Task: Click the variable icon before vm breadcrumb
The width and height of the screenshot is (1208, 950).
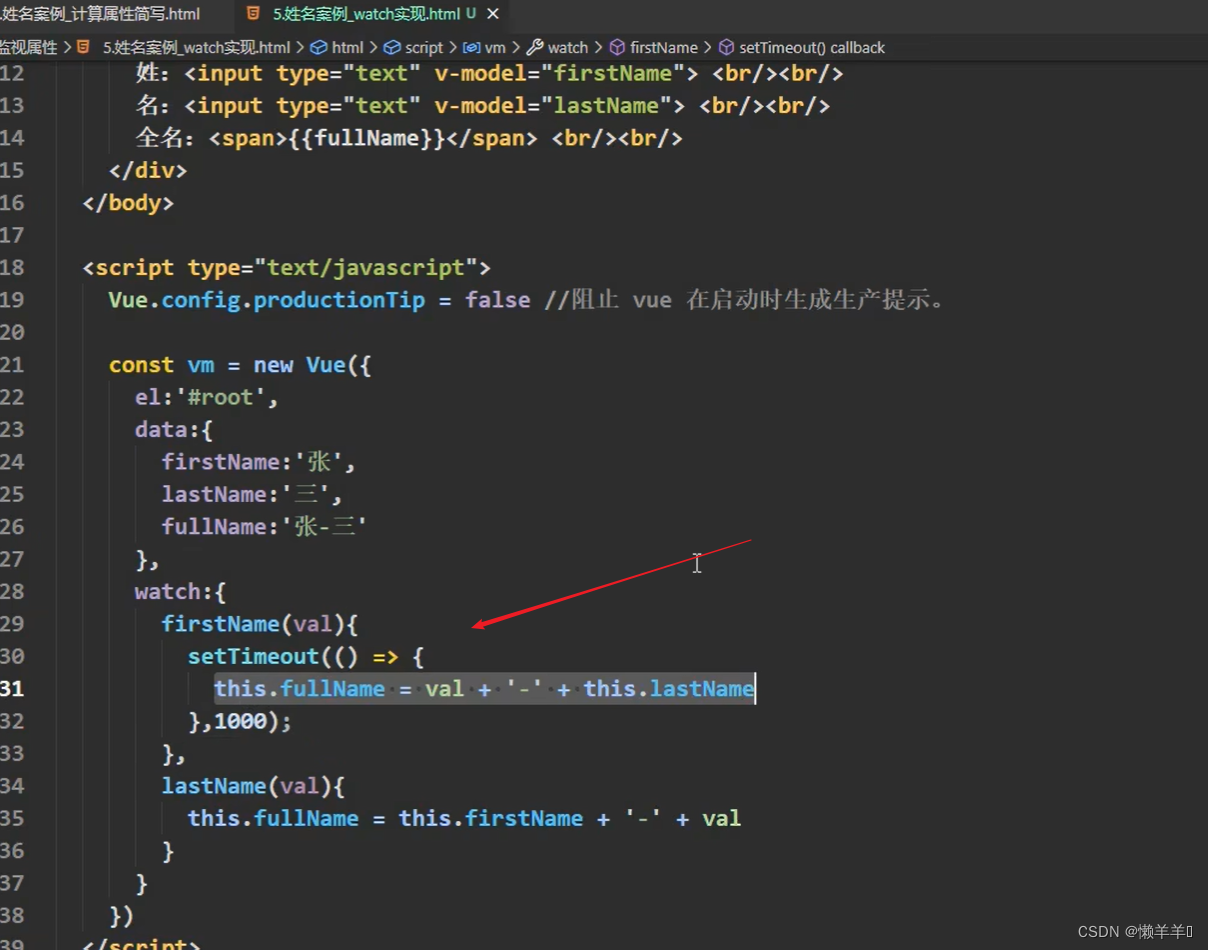Action: coord(471,47)
